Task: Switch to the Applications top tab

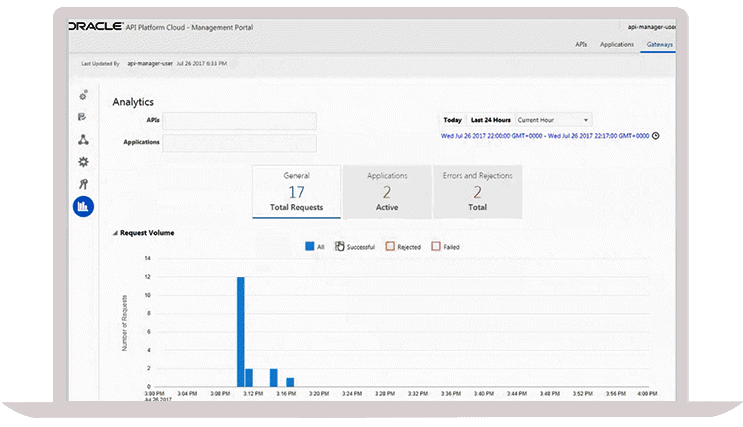Action: pos(617,44)
